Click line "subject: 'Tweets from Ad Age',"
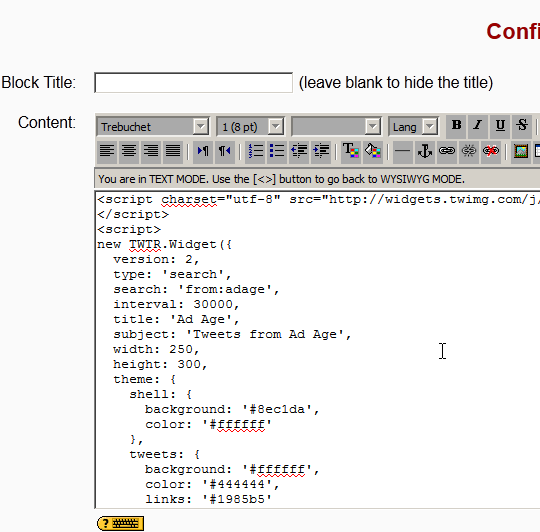This screenshot has height=532, width=540. (x=232, y=334)
